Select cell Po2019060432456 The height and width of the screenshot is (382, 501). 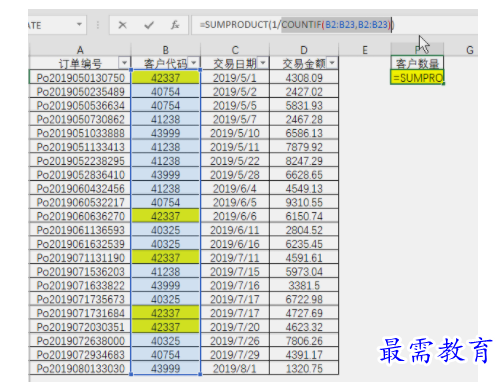80,188
